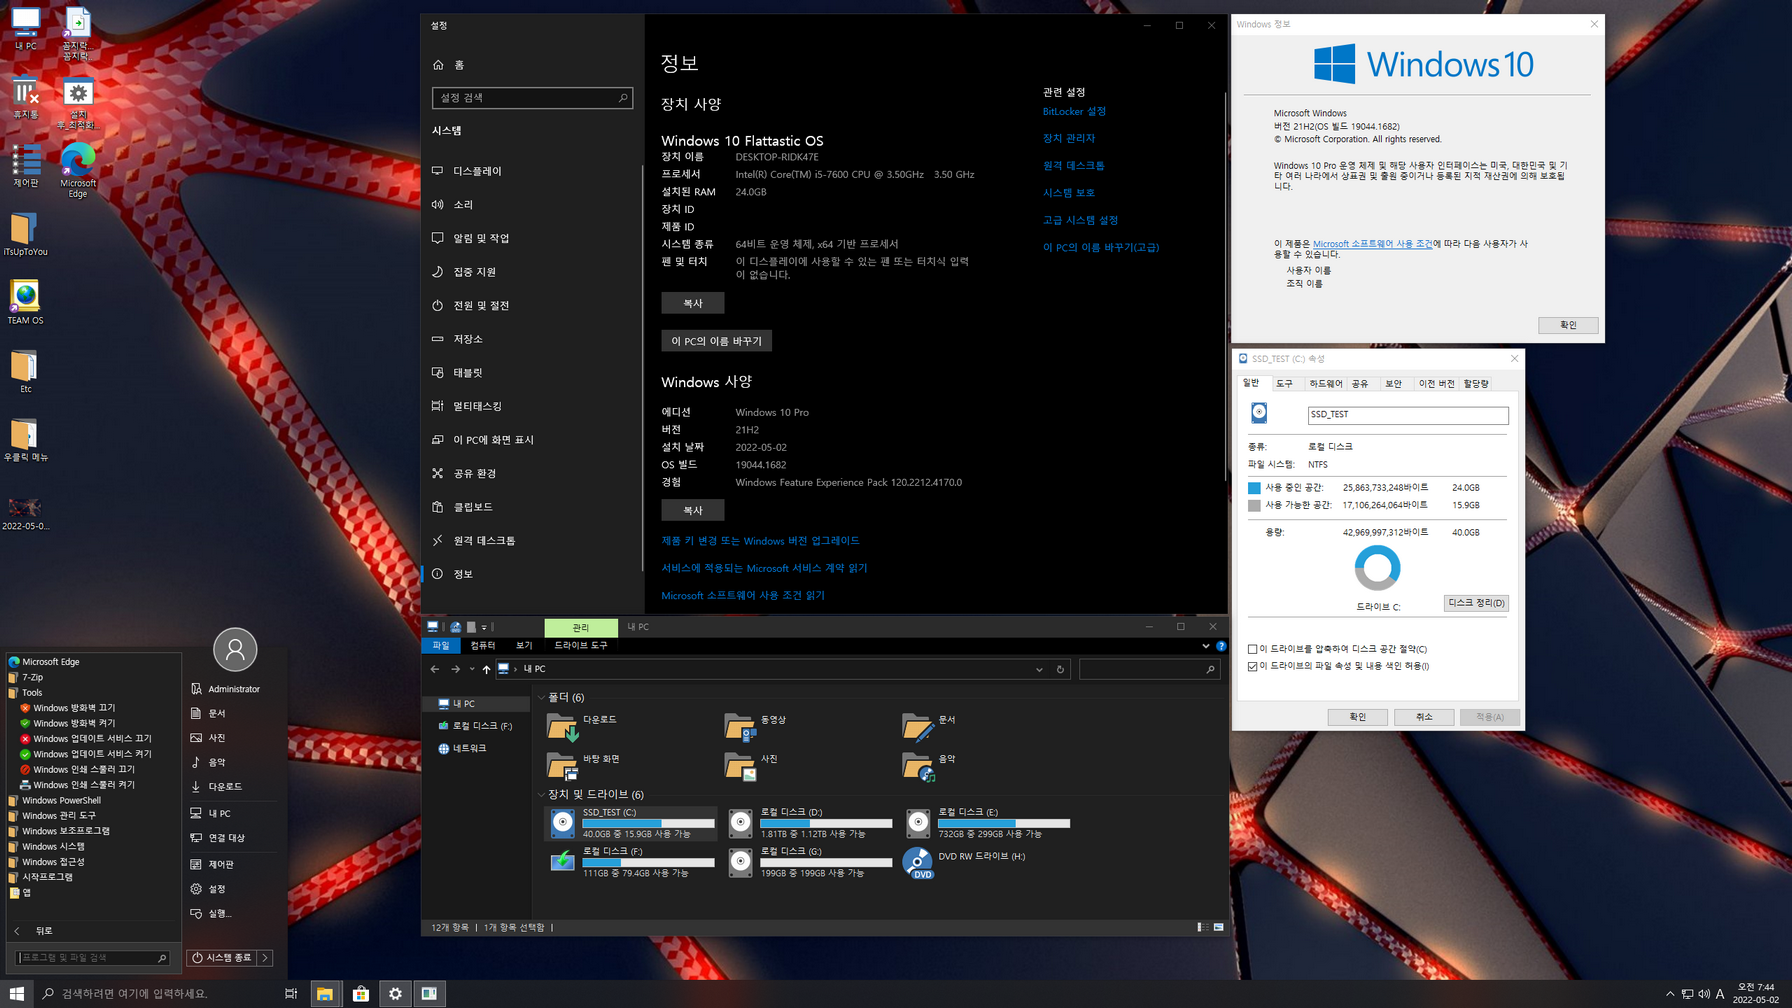
Task: Select DVD RW 드라이브 (H:) icon
Action: pyautogui.click(x=917, y=862)
